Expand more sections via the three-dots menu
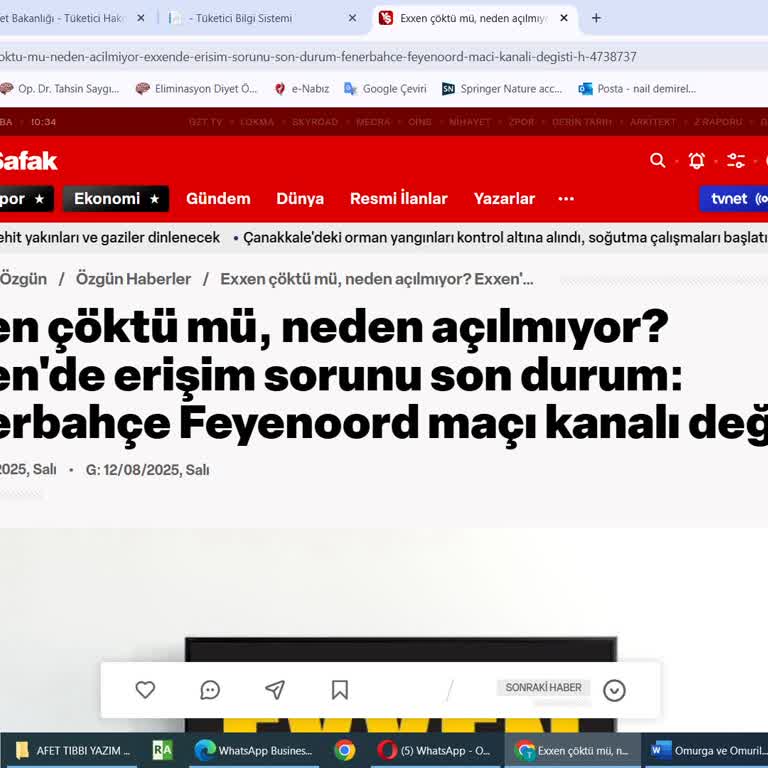The height and width of the screenshot is (768, 768). (566, 198)
